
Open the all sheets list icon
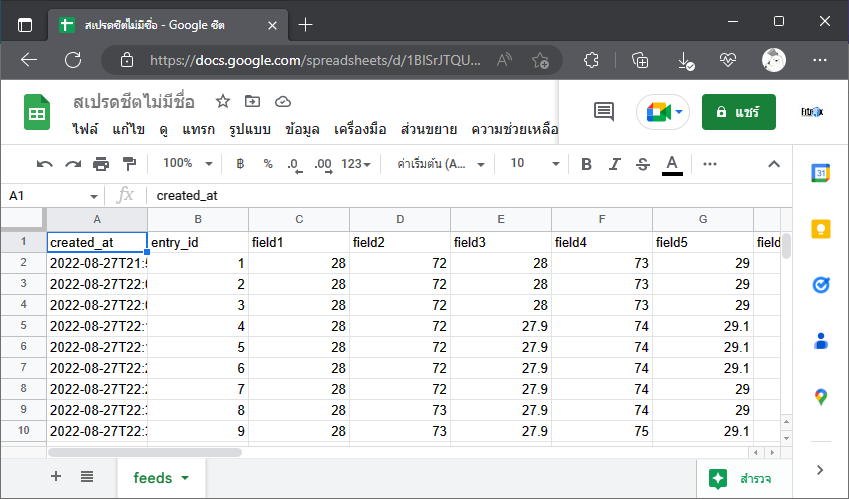(87, 476)
